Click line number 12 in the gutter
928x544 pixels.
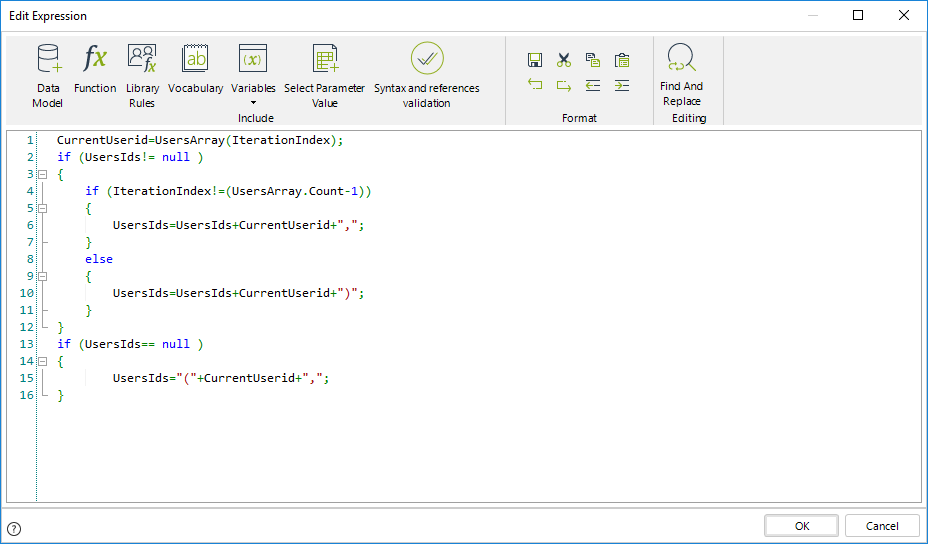27,327
